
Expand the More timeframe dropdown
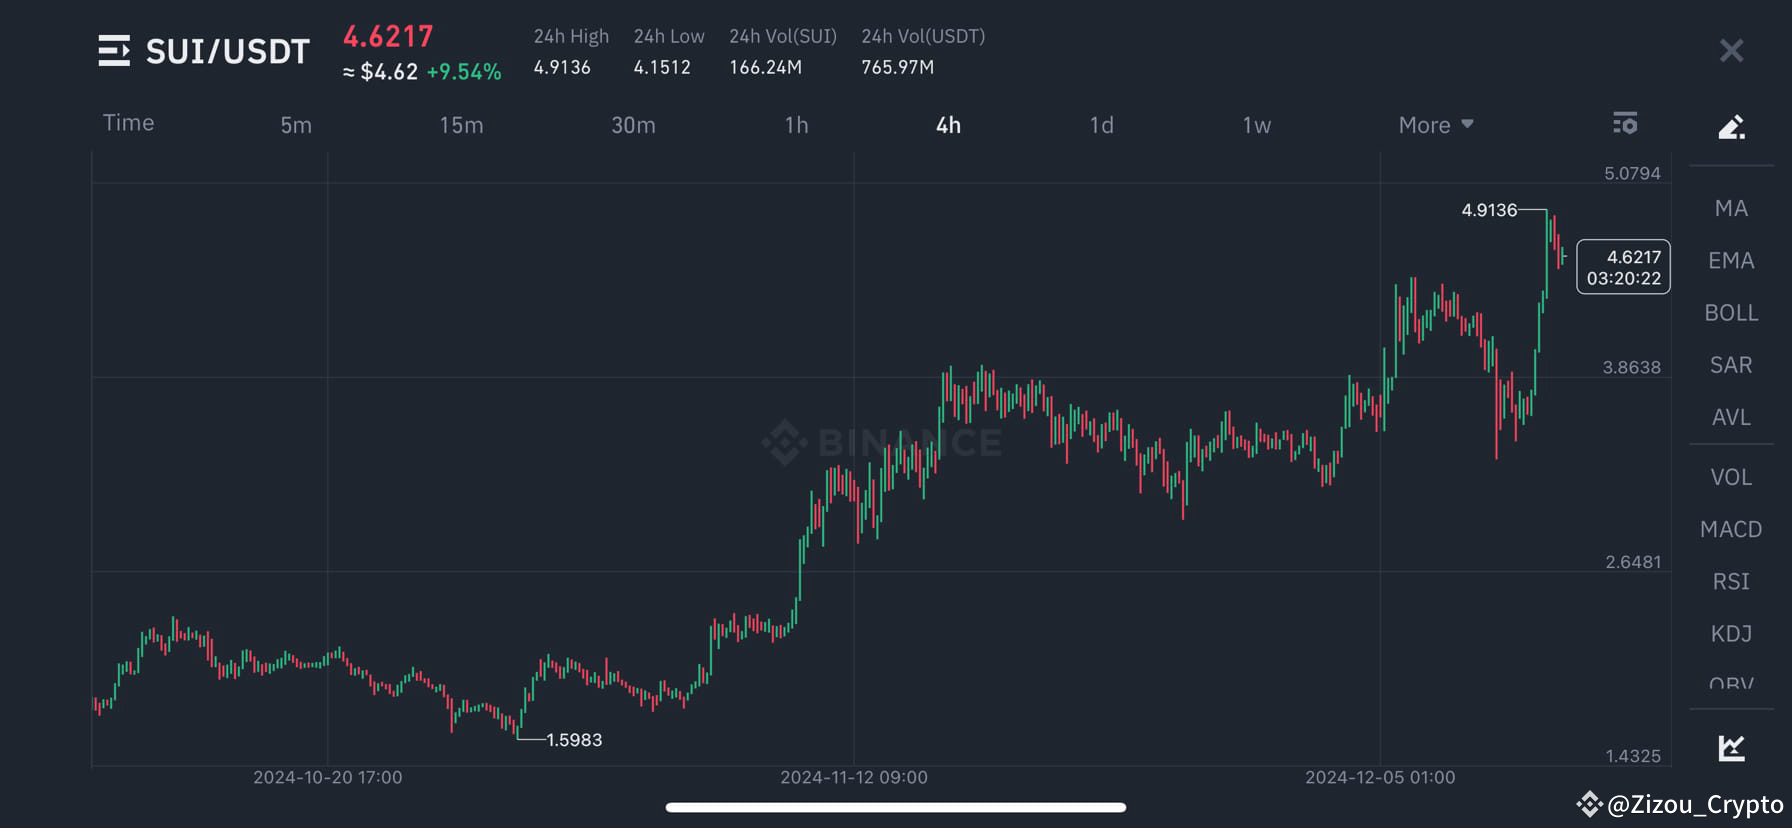(x=1434, y=124)
